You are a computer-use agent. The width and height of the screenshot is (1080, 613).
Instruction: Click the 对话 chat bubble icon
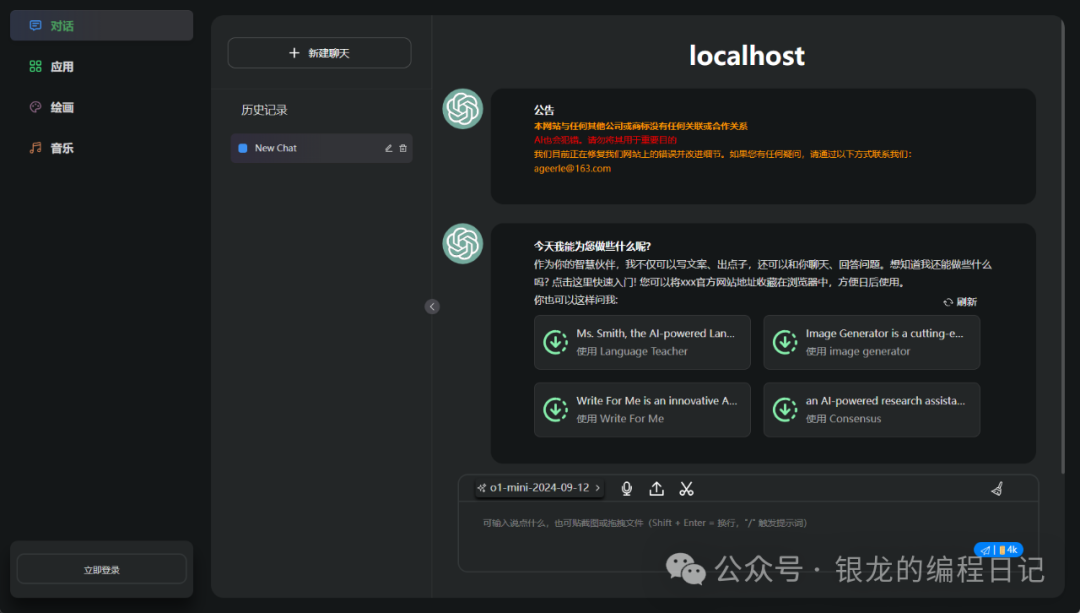(35, 25)
